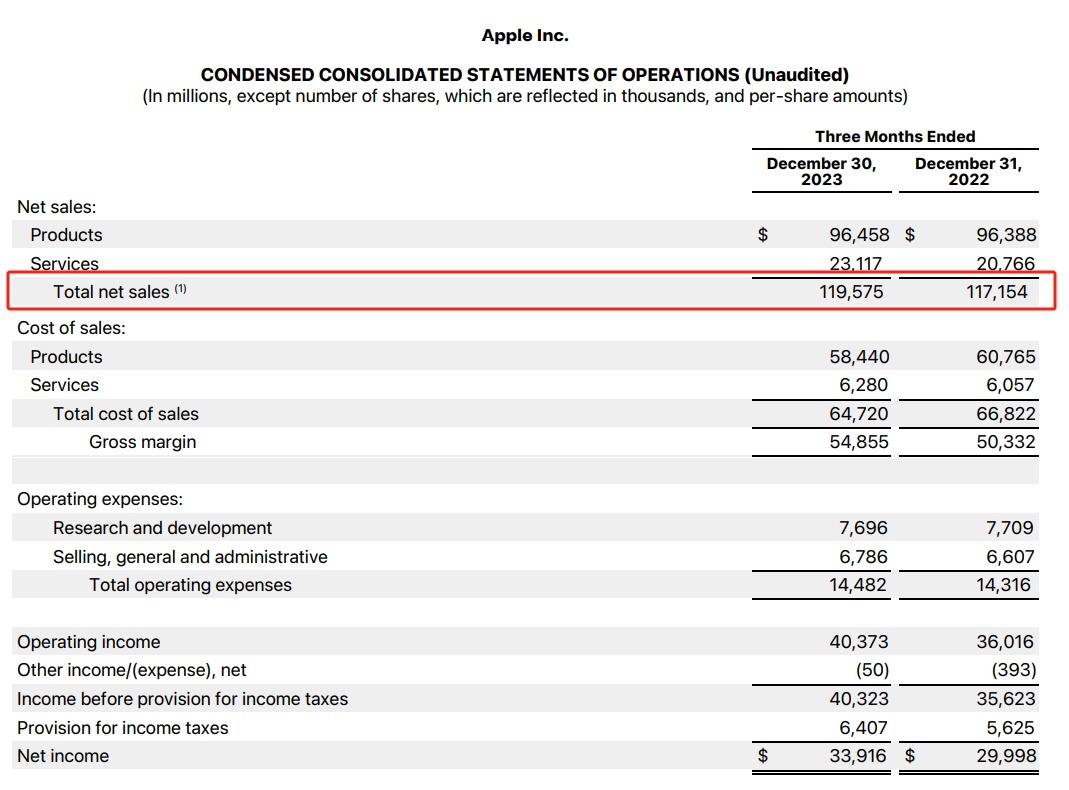Select the net income value 29,998
The image size is (1069, 790).
point(1006,756)
